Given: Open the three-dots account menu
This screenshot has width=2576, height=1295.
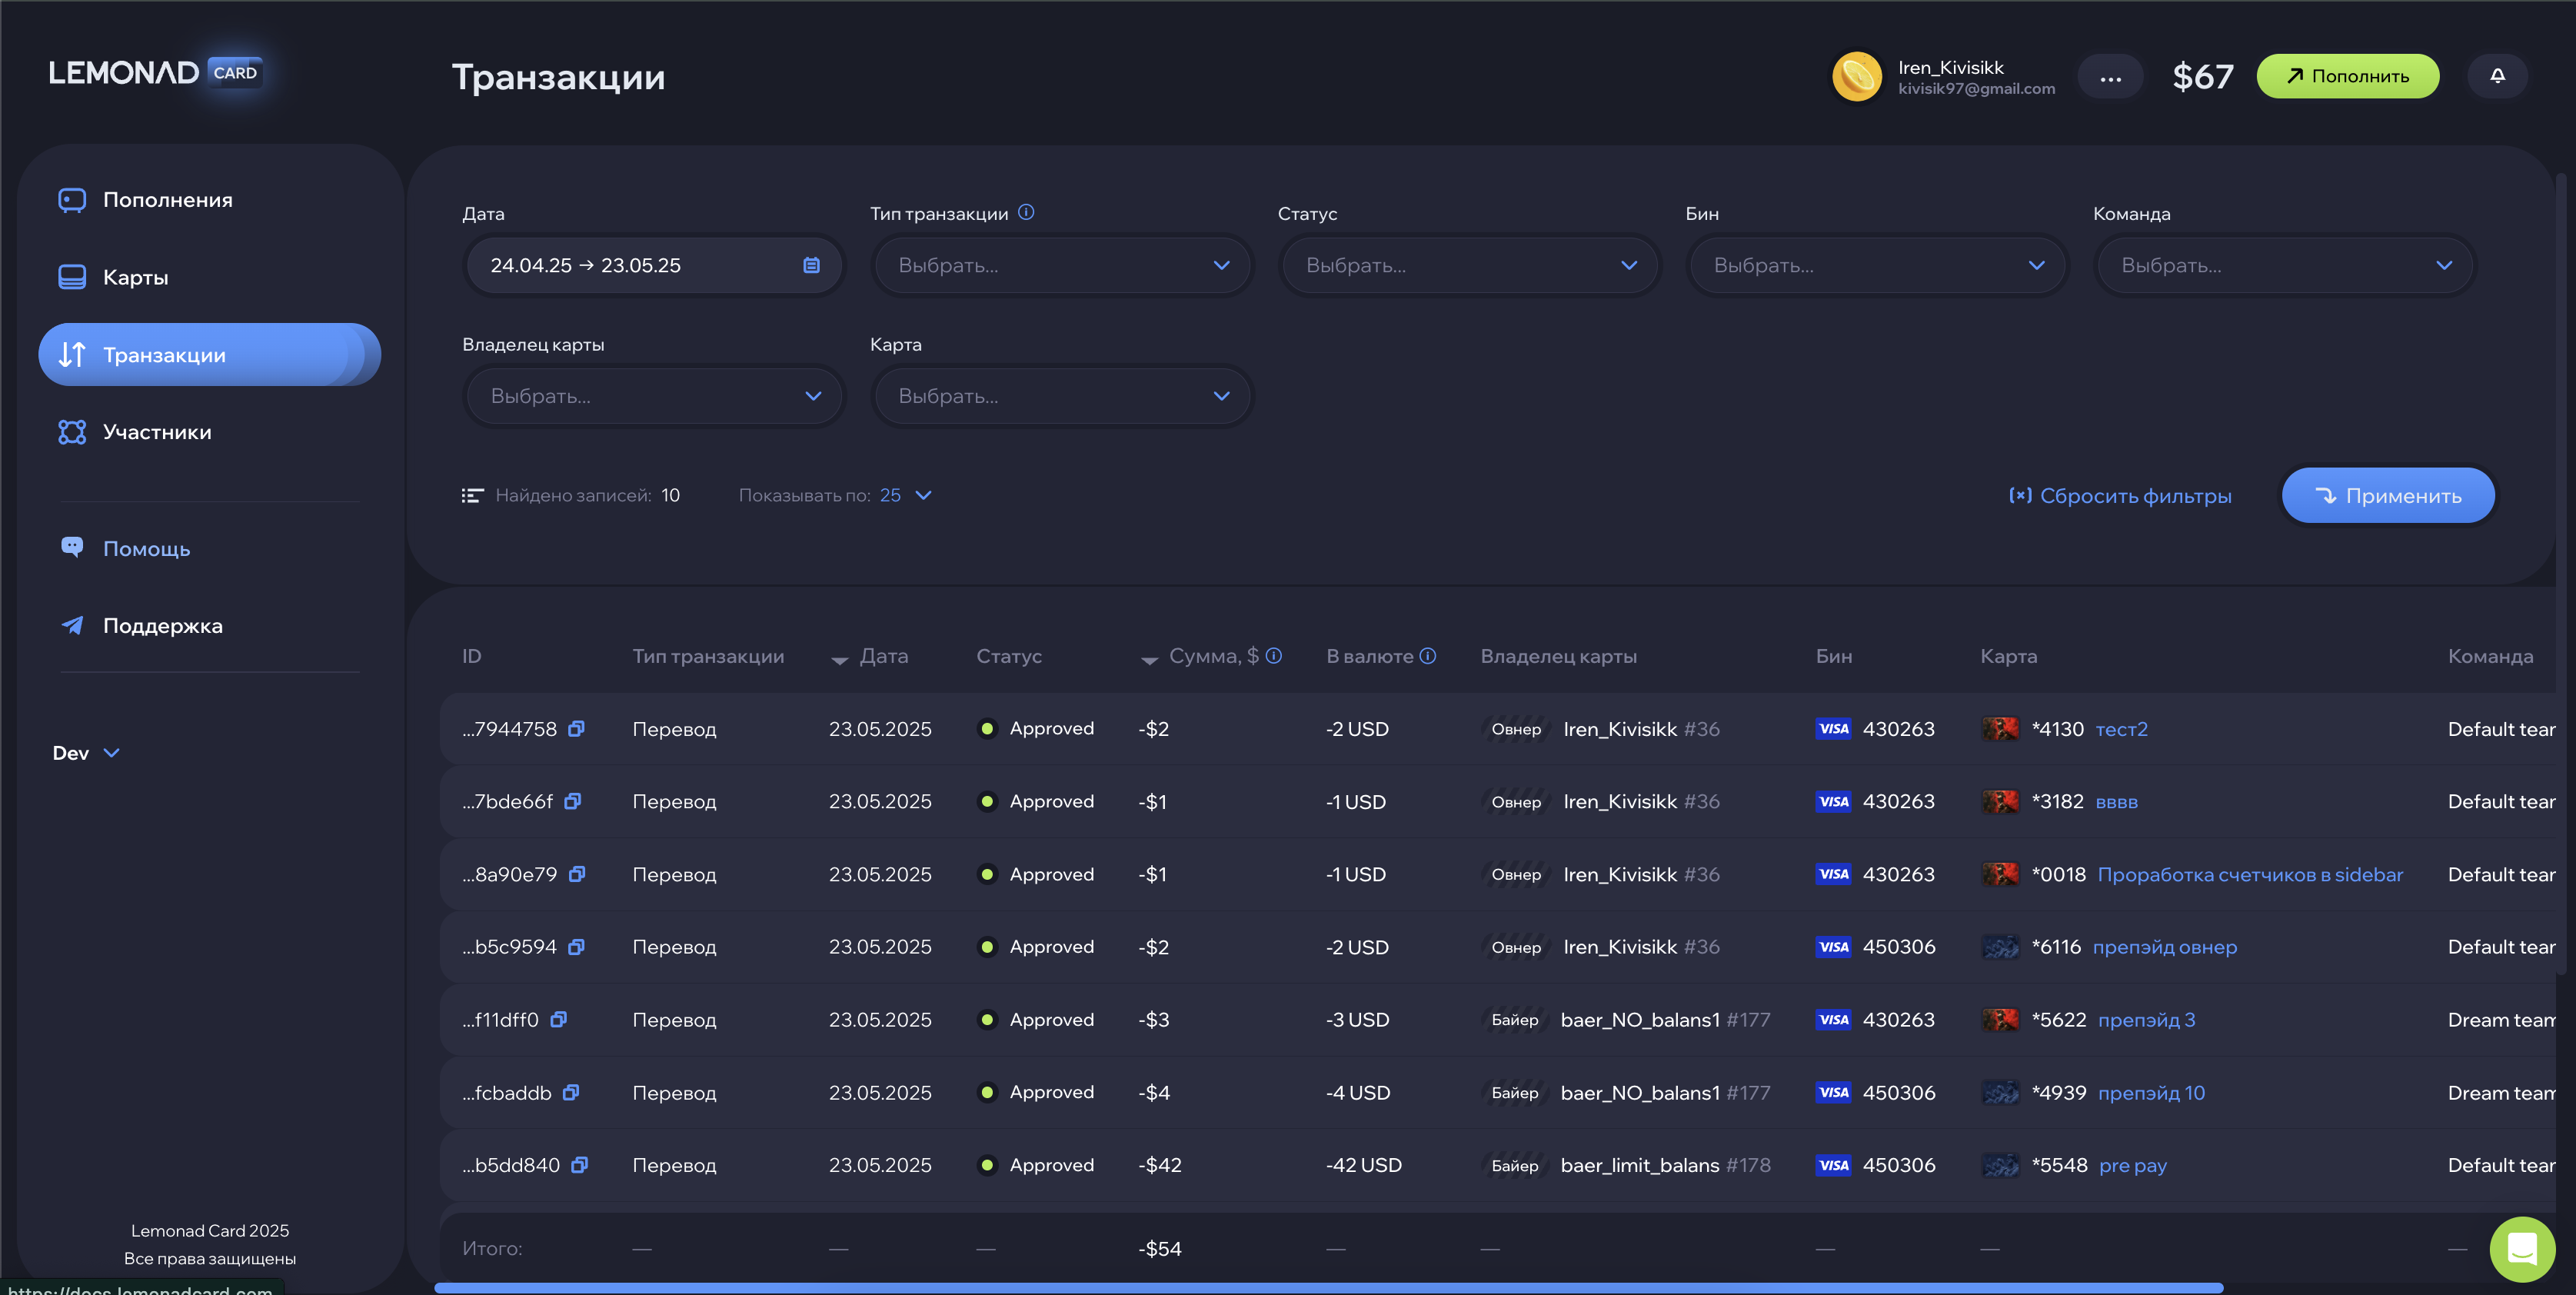Looking at the screenshot, I should (x=2110, y=77).
